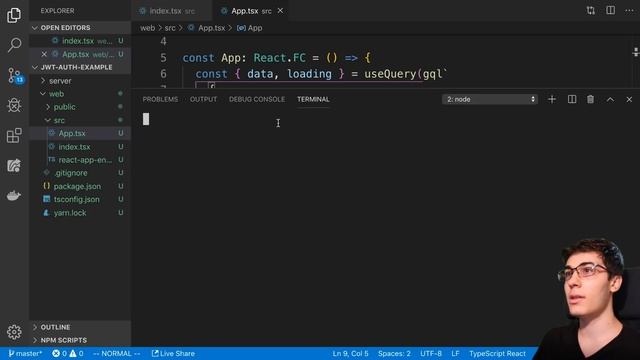
Task: Switch to the Problems panel tab
Action: 160,99
